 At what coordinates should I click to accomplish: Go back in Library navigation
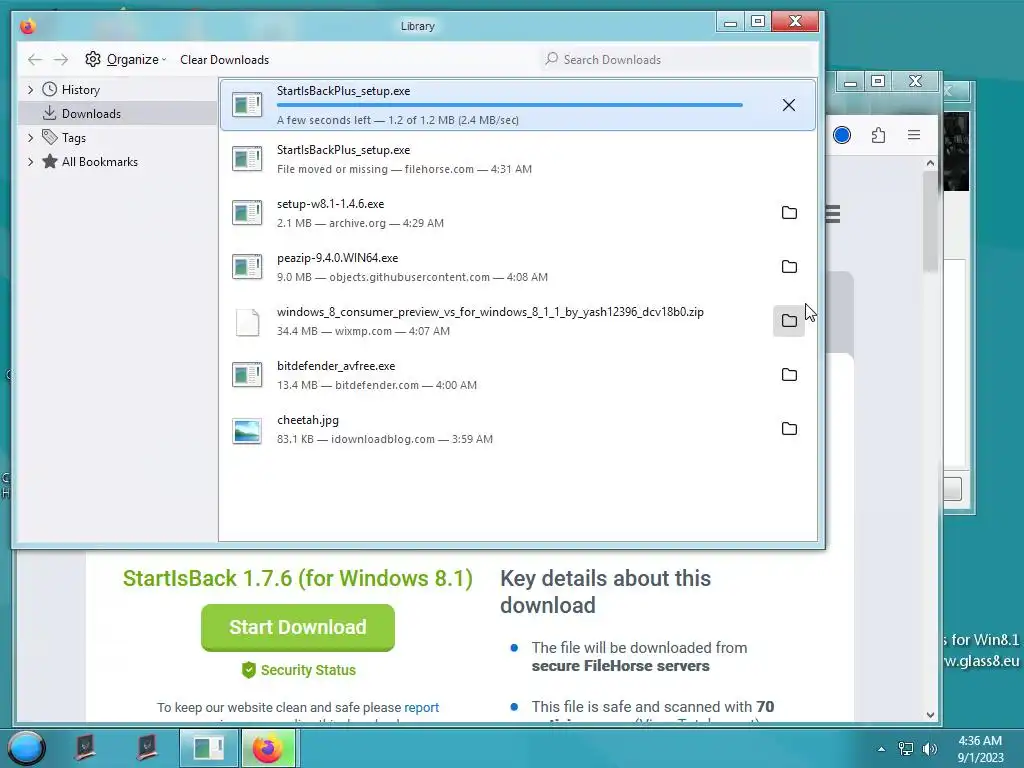coord(35,59)
